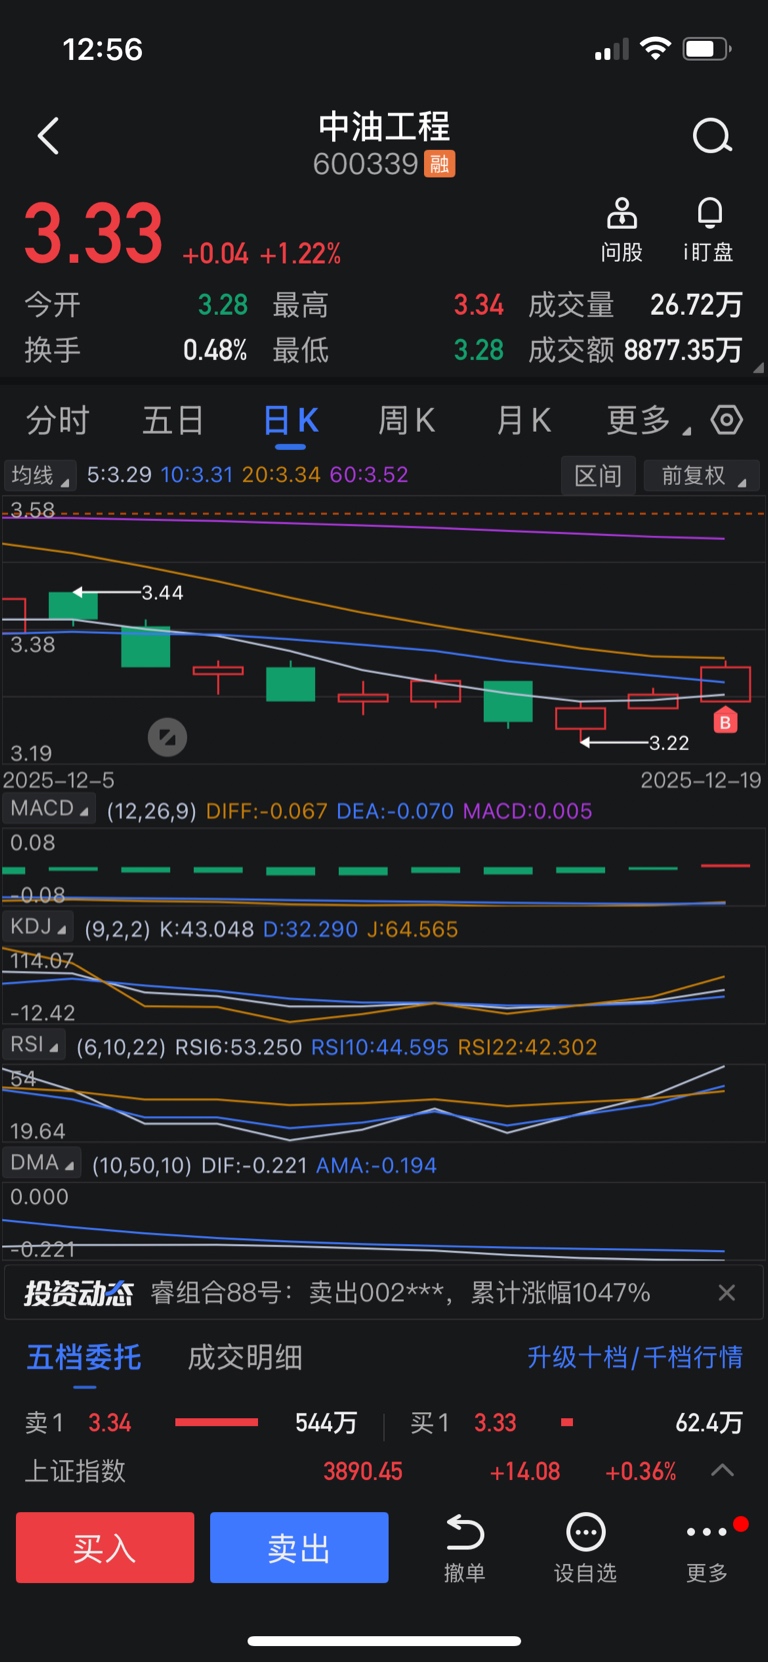The image size is (768, 1663).
Task: Tap the 卖1 3.34 order row
Action: pos(191,1422)
